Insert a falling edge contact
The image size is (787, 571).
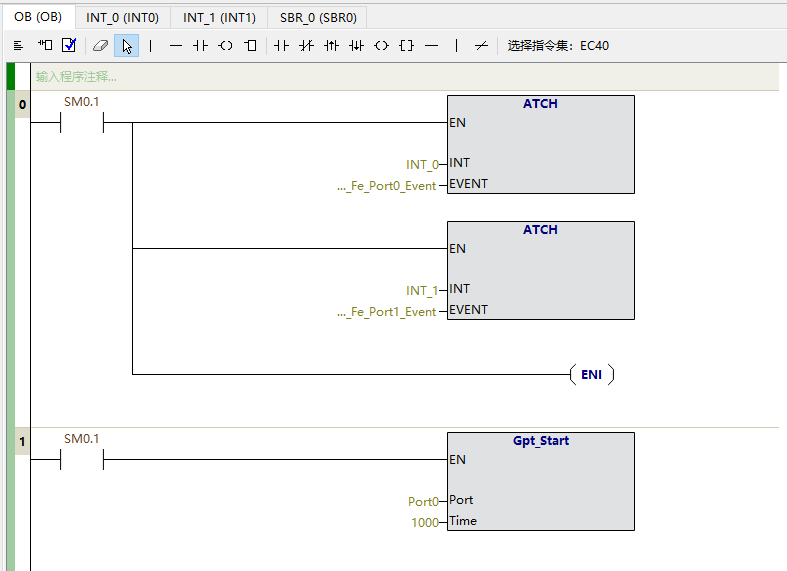pyautogui.click(x=356, y=45)
